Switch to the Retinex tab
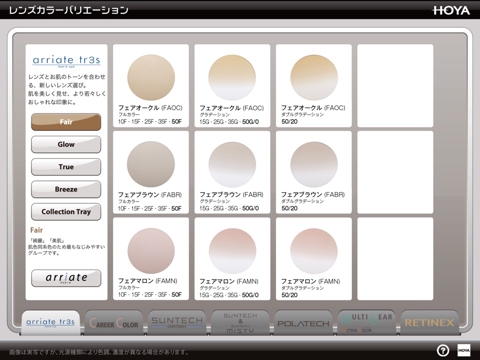 pyautogui.click(x=429, y=323)
